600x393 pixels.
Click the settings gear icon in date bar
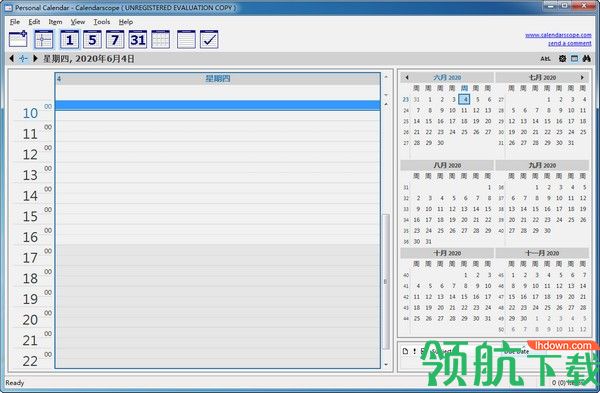[562, 59]
